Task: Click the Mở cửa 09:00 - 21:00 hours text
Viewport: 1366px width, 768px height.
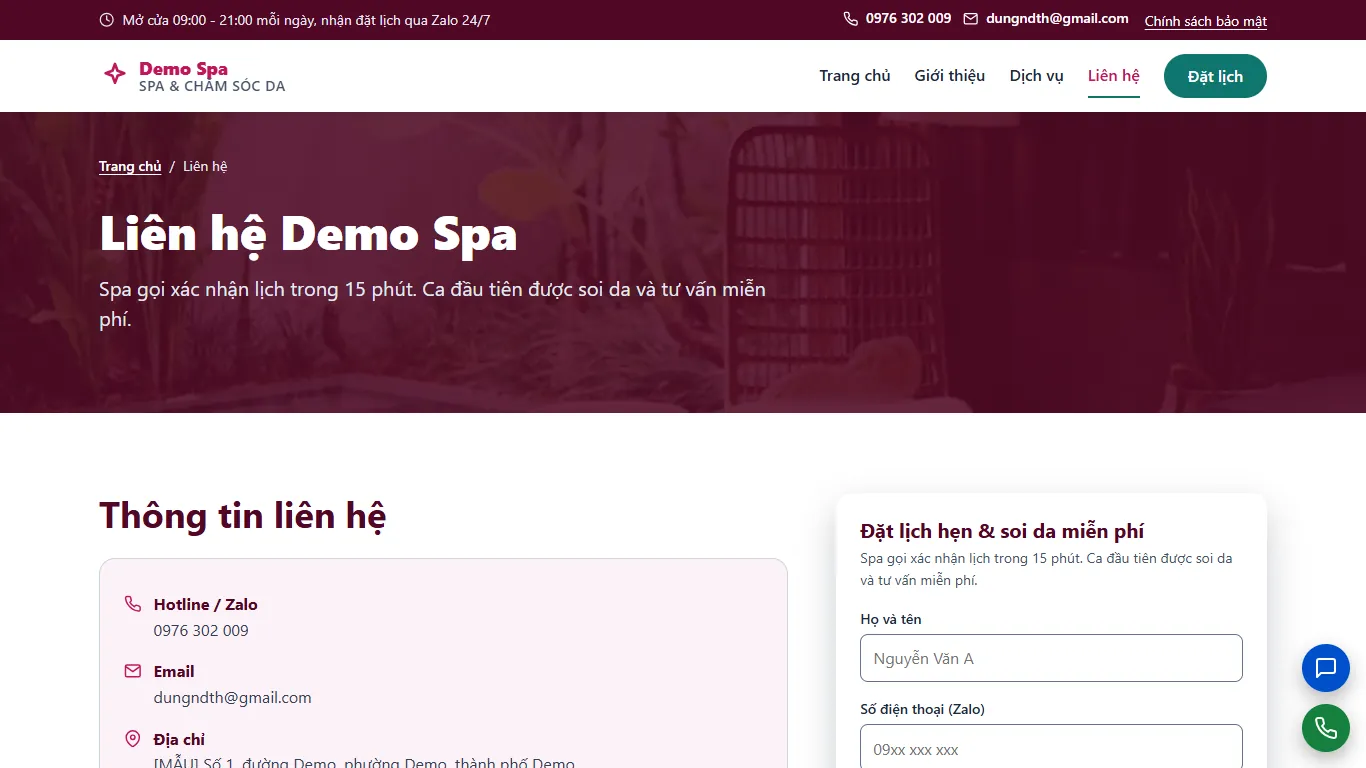Action: tap(306, 20)
